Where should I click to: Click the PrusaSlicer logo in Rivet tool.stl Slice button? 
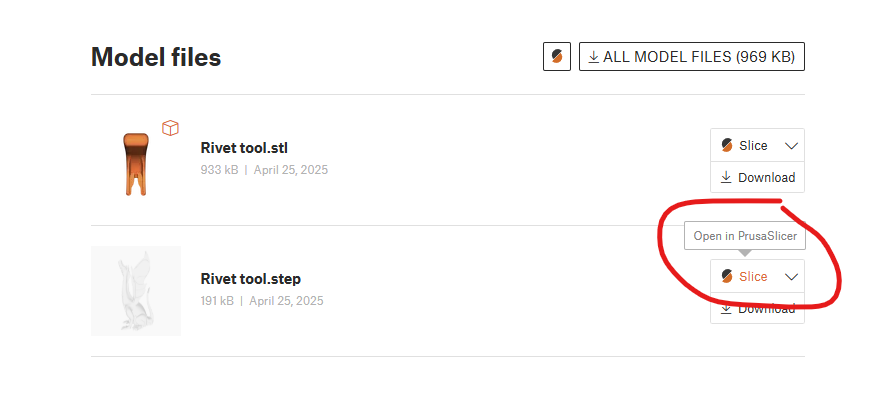coord(727,145)
